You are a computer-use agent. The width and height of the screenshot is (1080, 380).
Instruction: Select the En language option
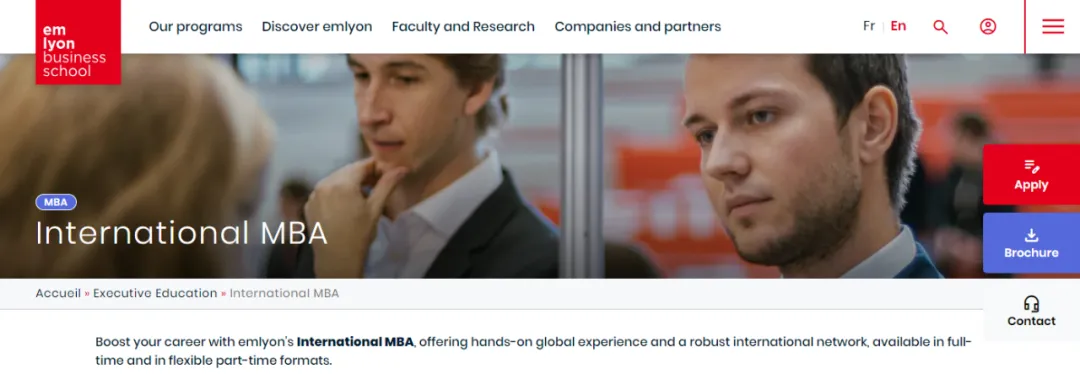(898, 26)
